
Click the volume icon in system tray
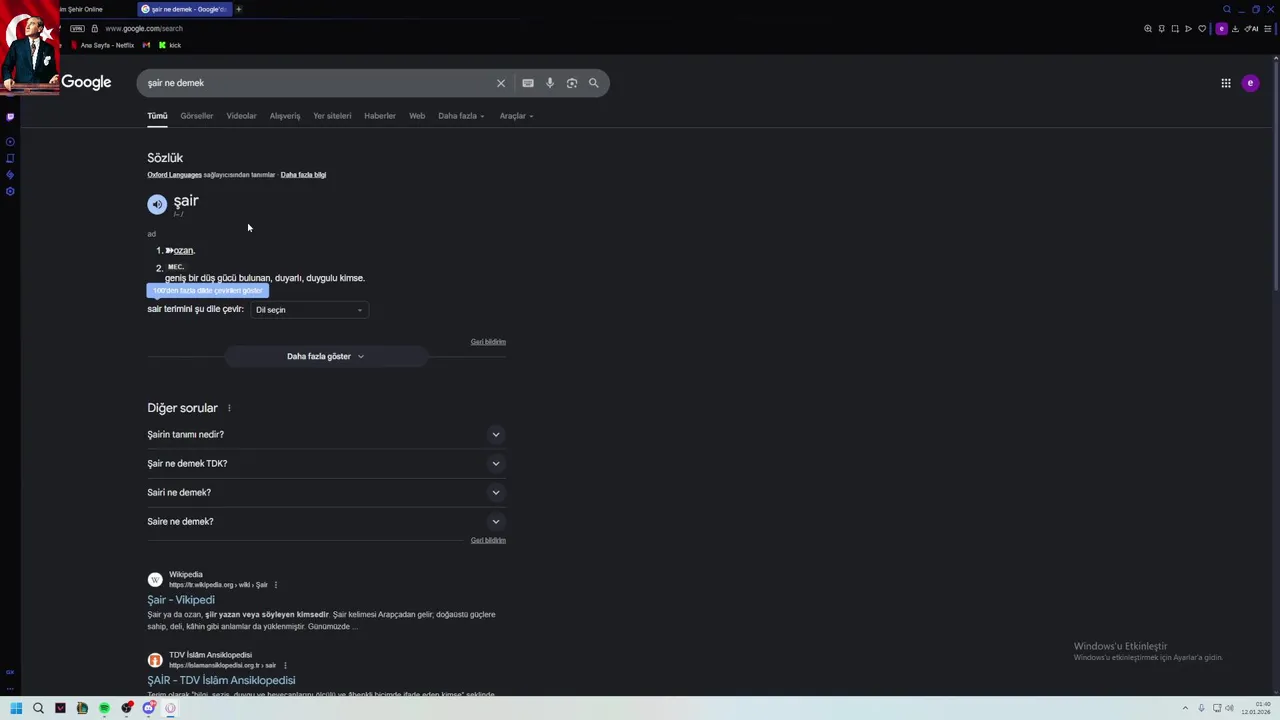click(x=1230, y=708)
